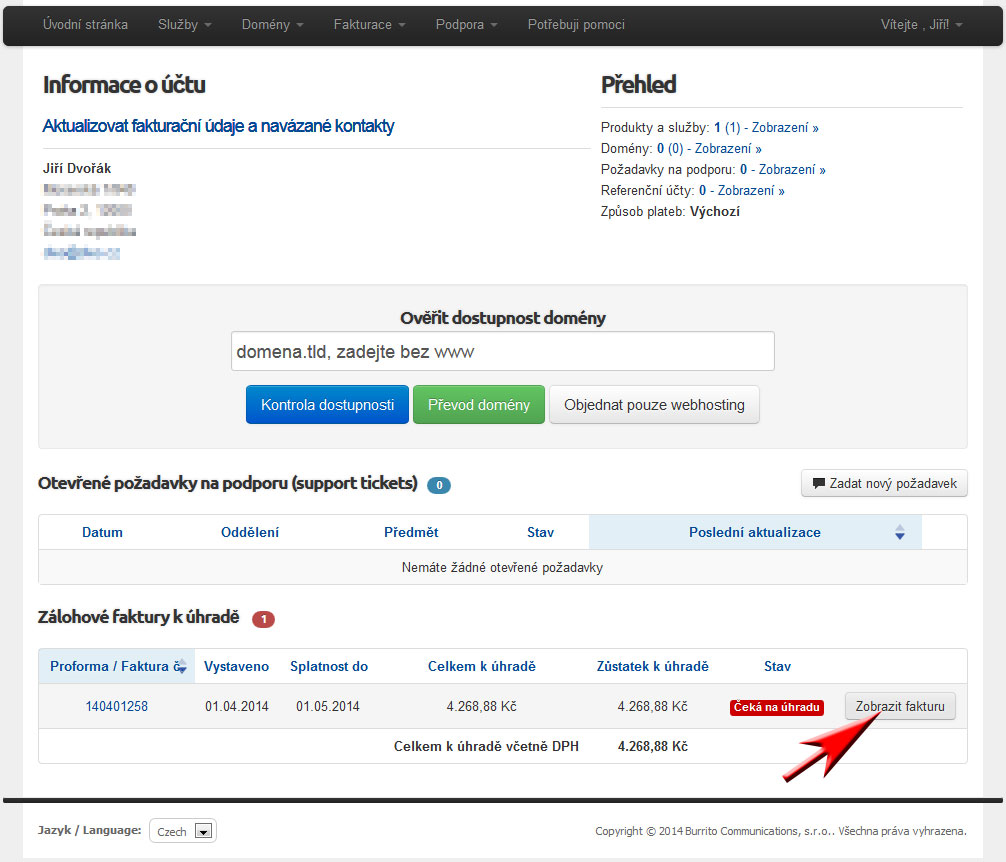Image resolution: width=1006 pixels, height=862 pixels.
Task: Open the Služby dropdown menu
Action: [185, 25]
